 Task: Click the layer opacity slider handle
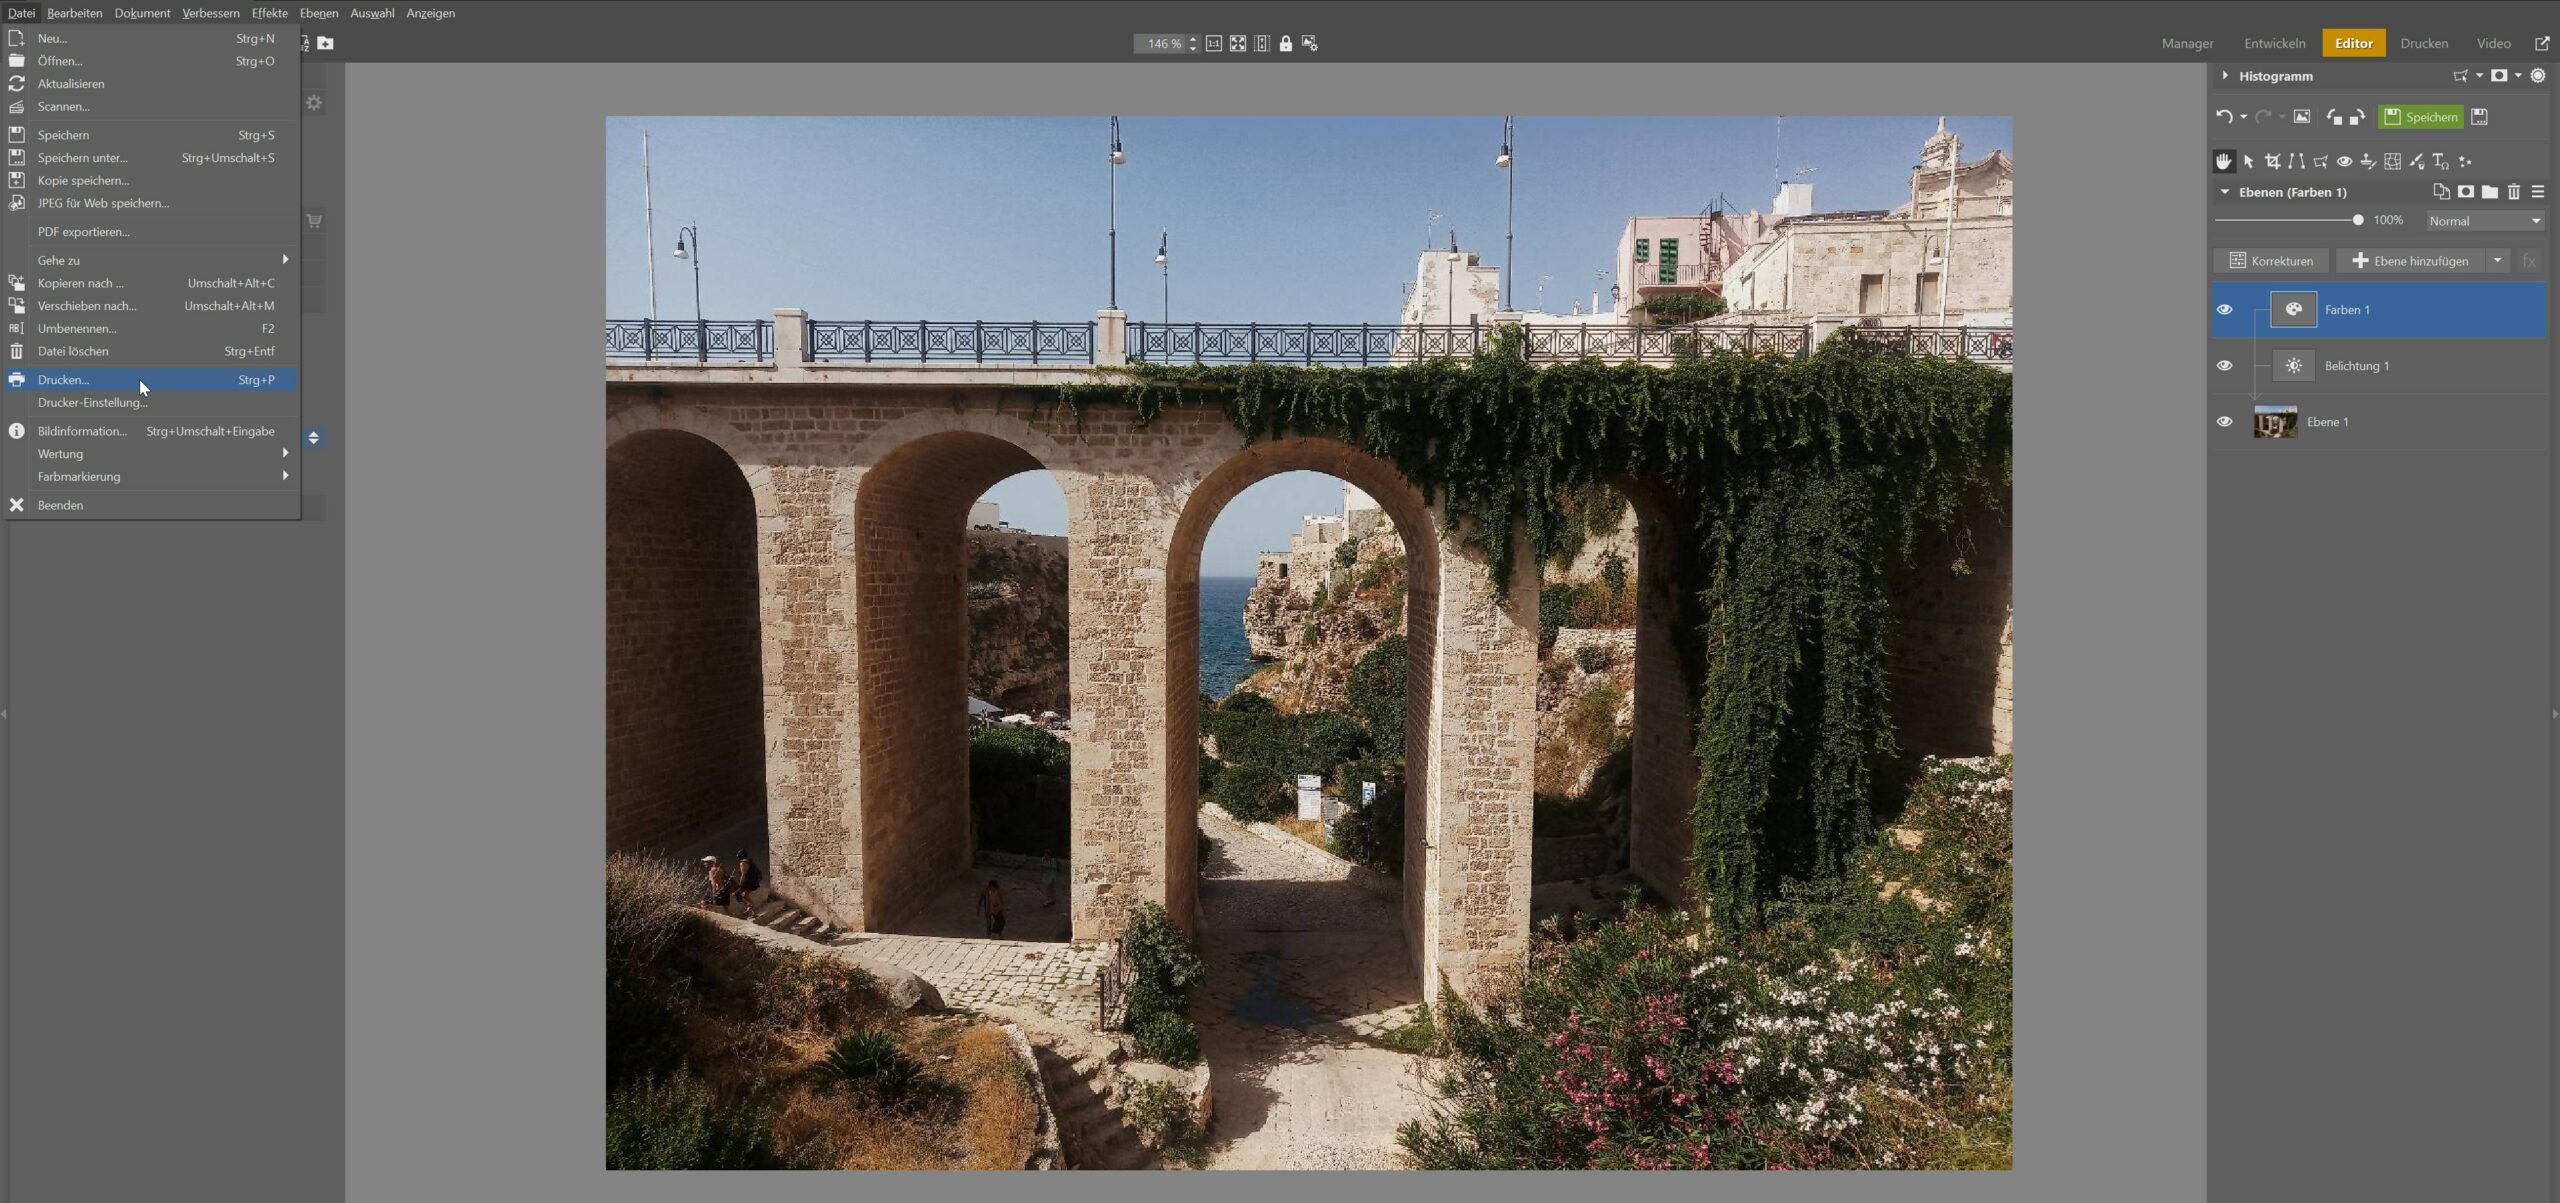2357,221
